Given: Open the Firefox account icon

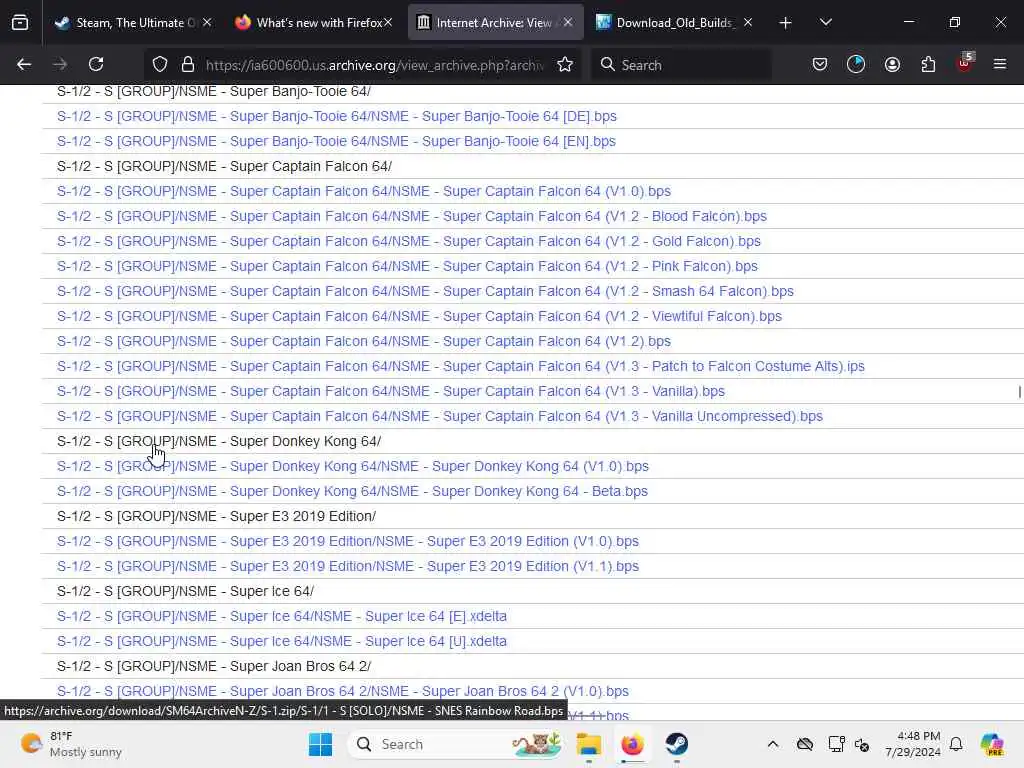Looking at the screenshot, I should (892, 65).
